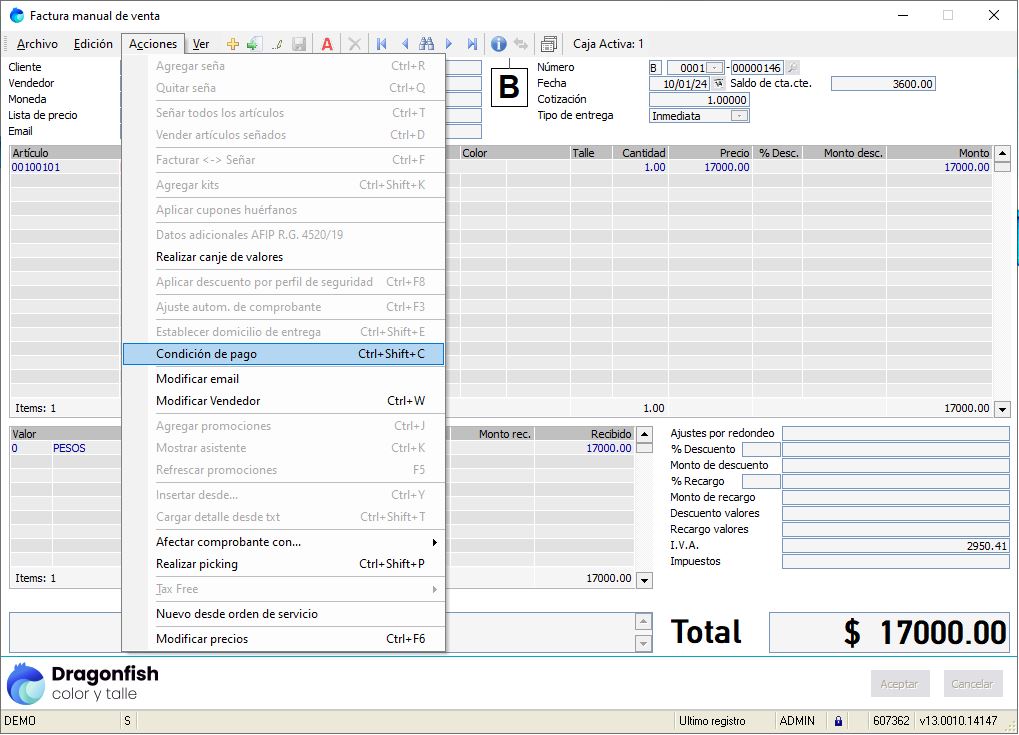Image resolution: width=1019 pixels, height=735 pixels.
Task: Go to the next record arrow icon
Action: (x=449, y=44)
